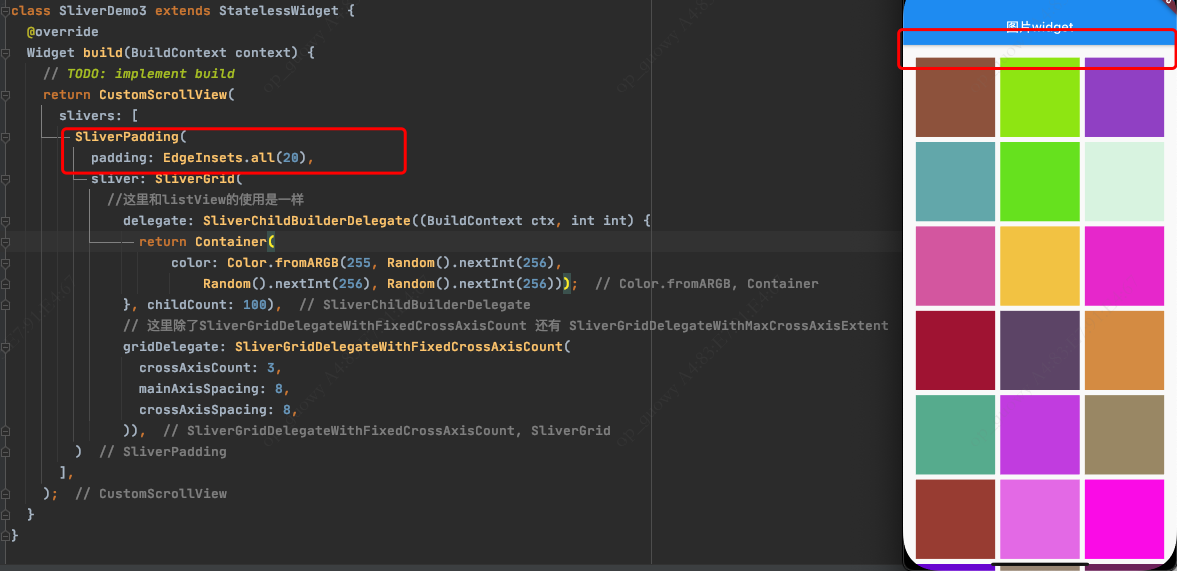The width and height of the screenshot is (1177, 571).
Task: Click the crossAxisCount: 3 line
Action: coord(211,368)
